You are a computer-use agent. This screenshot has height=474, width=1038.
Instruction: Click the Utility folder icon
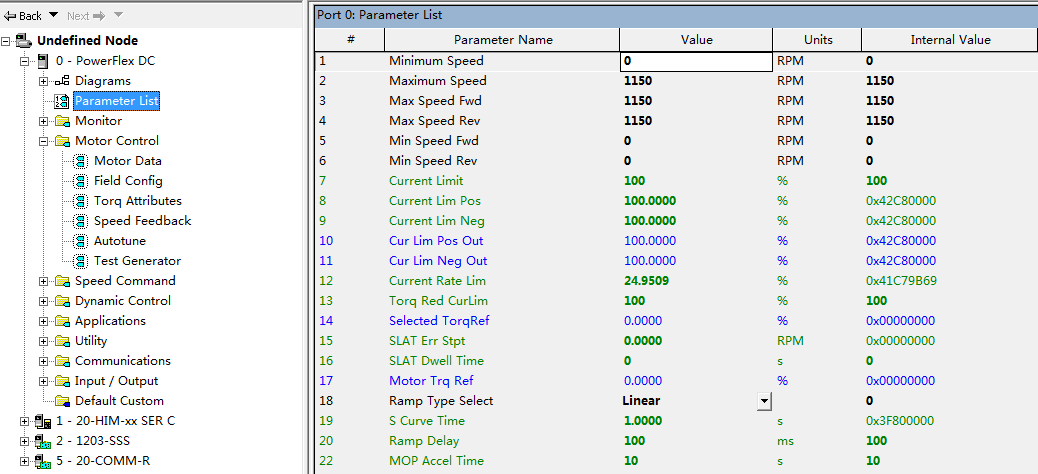[63, 341]
